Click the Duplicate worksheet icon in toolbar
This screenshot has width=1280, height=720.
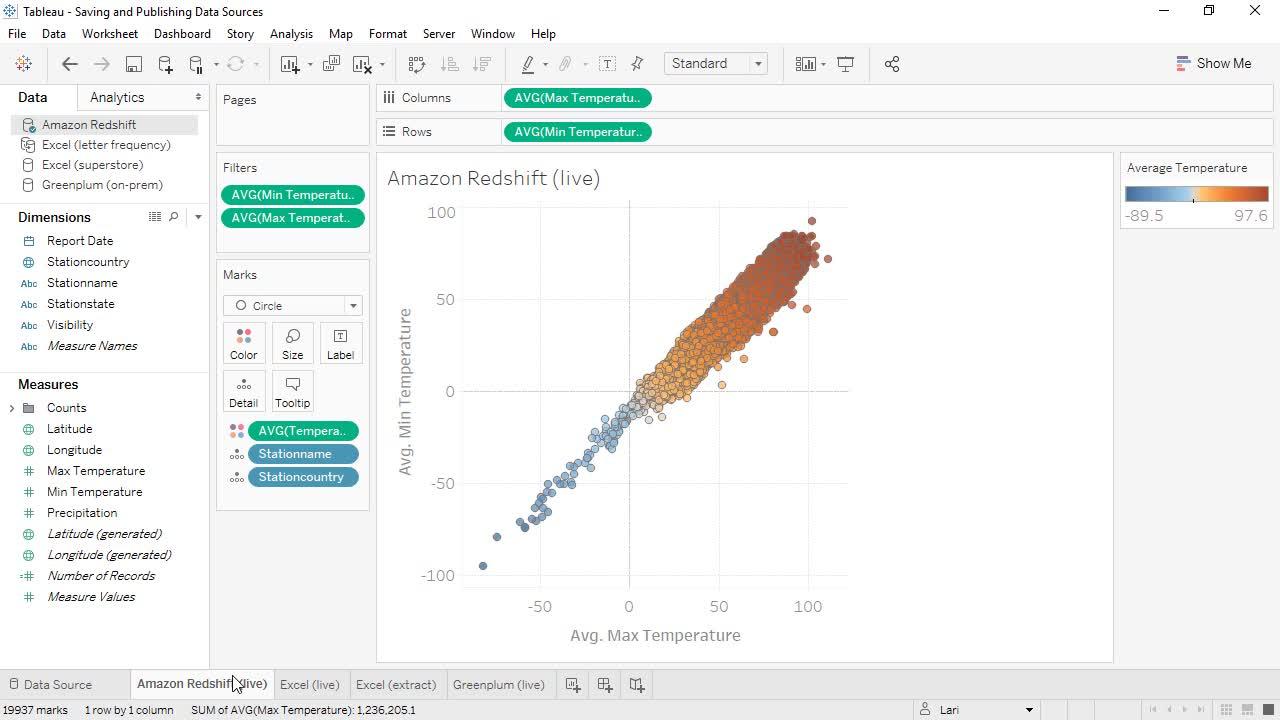click(331, 64)
